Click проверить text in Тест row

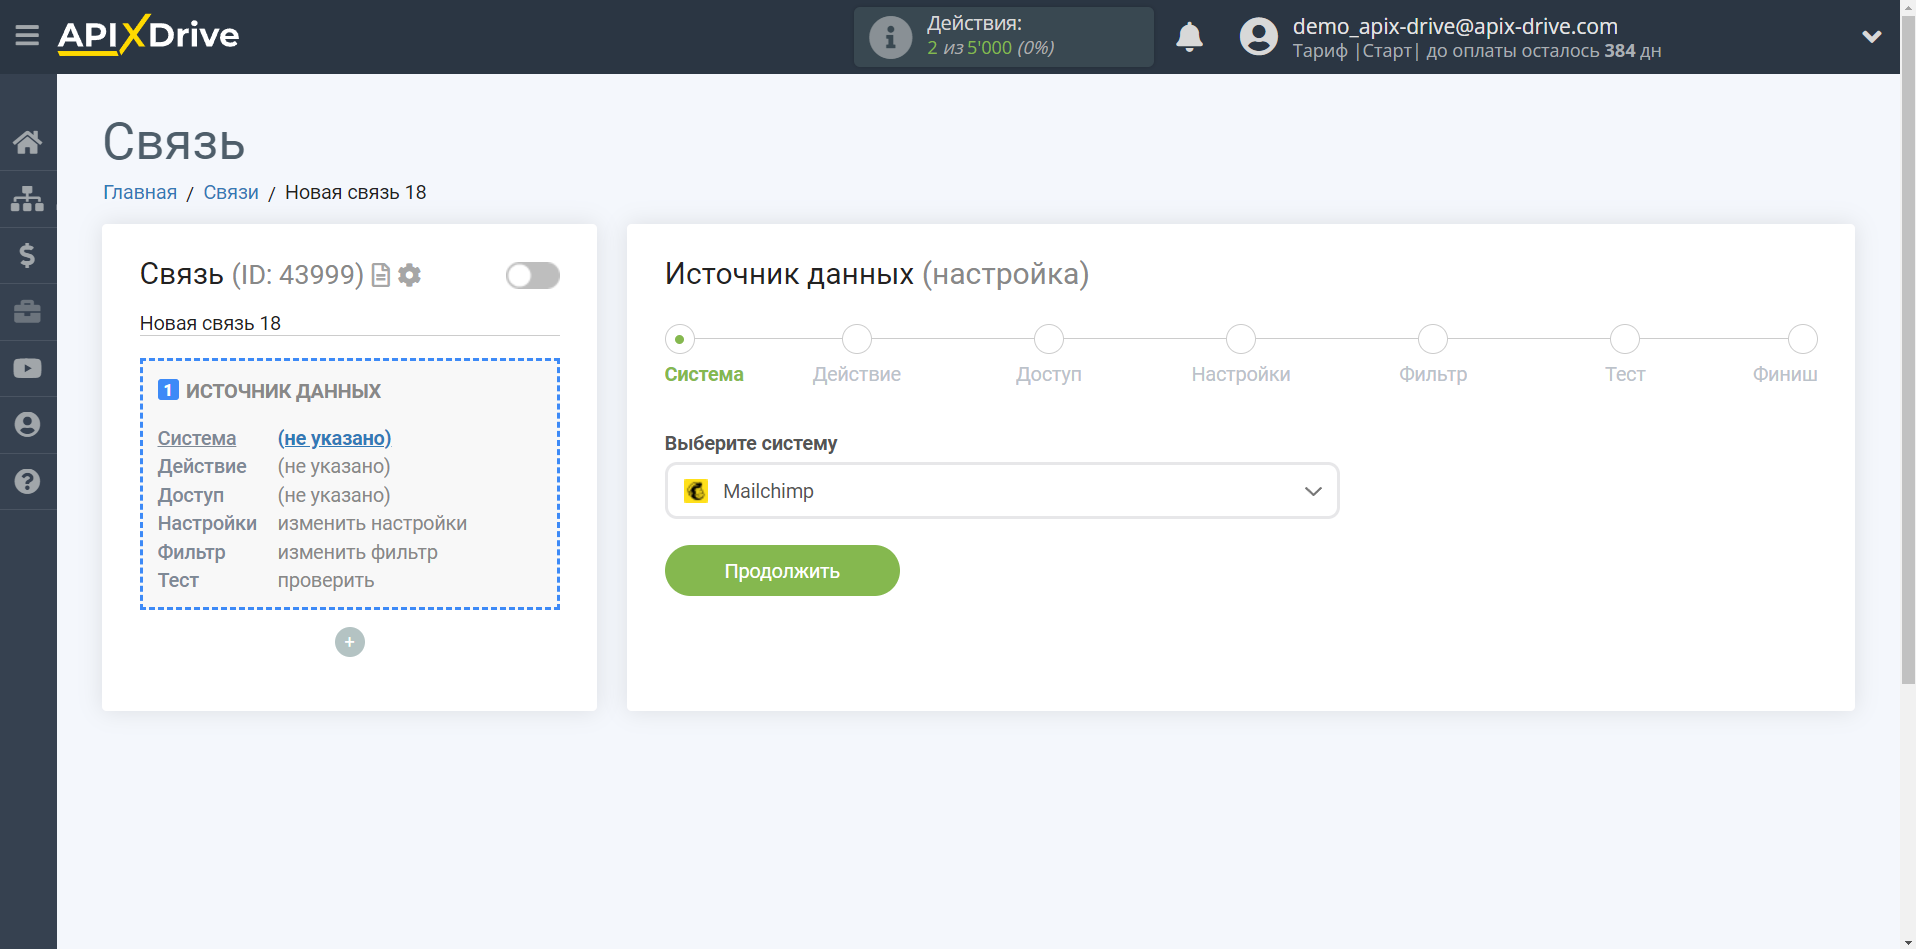pyautogui.click(x=326, y=580)
